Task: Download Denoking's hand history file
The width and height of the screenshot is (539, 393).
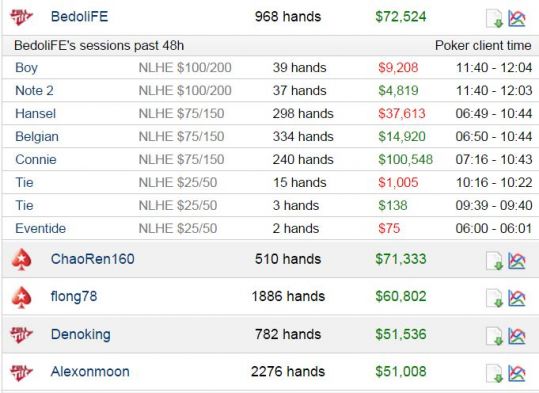Action: point(494,336)
